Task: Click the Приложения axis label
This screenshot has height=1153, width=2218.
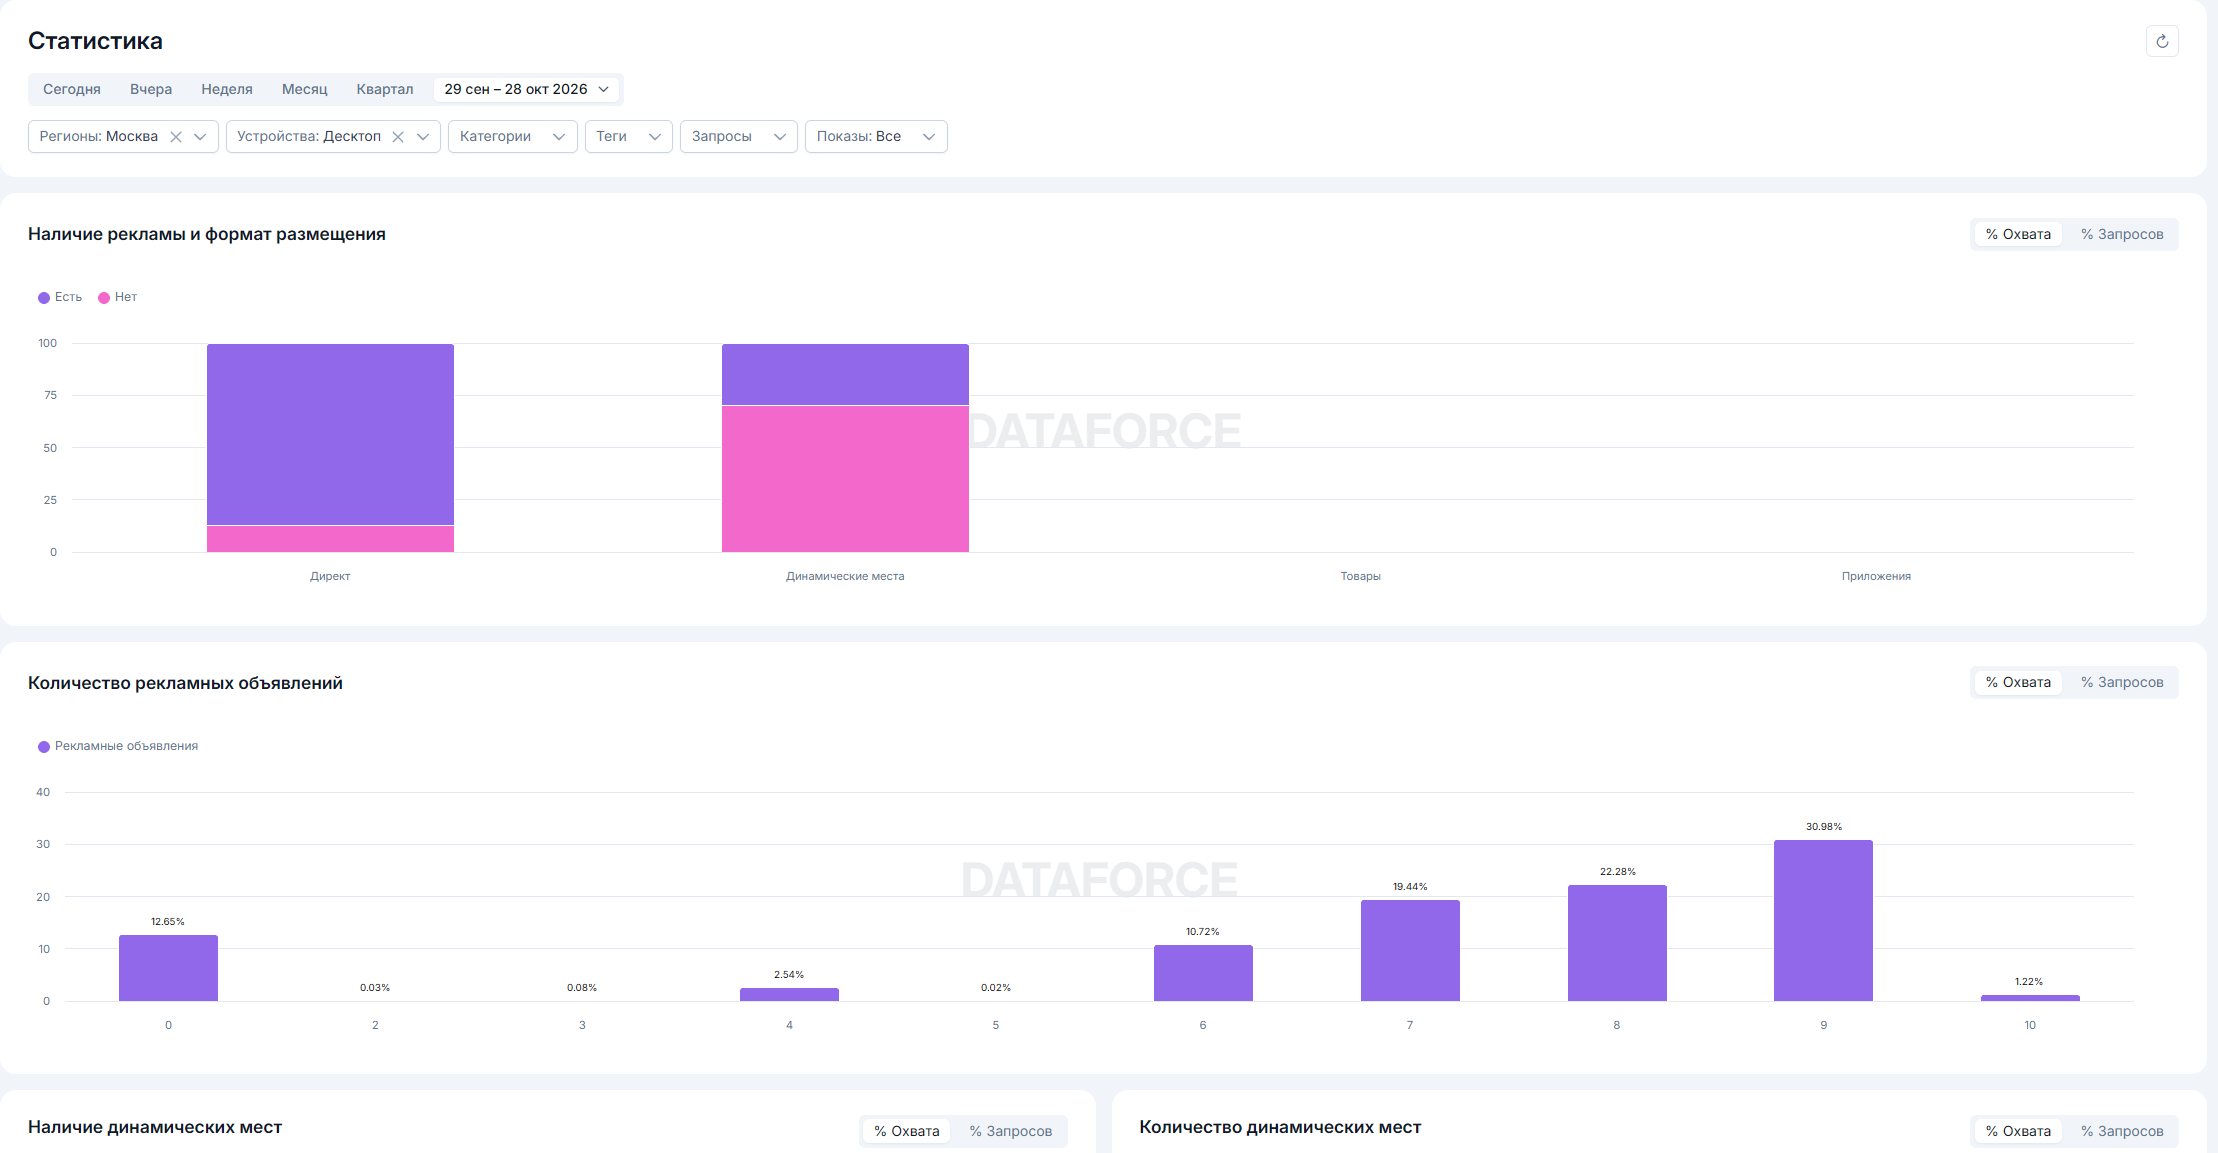Action: point(1876,576)
